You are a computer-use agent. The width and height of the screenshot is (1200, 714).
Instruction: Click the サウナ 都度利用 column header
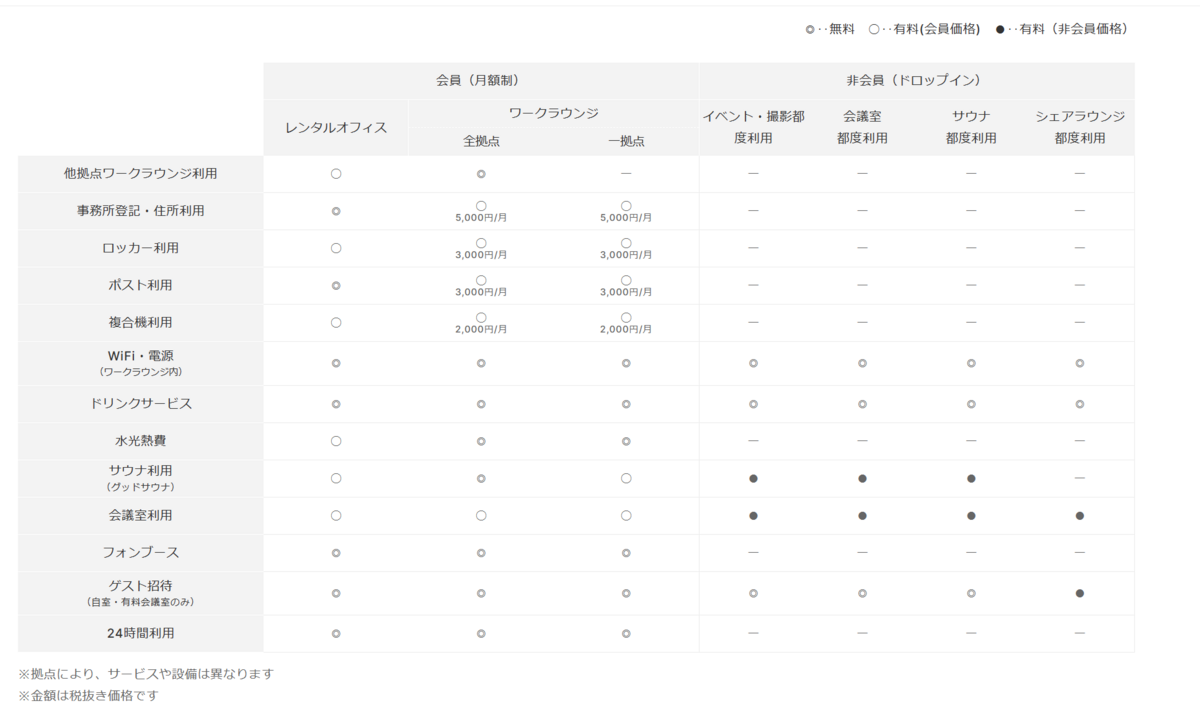click(x=971, y=127)
